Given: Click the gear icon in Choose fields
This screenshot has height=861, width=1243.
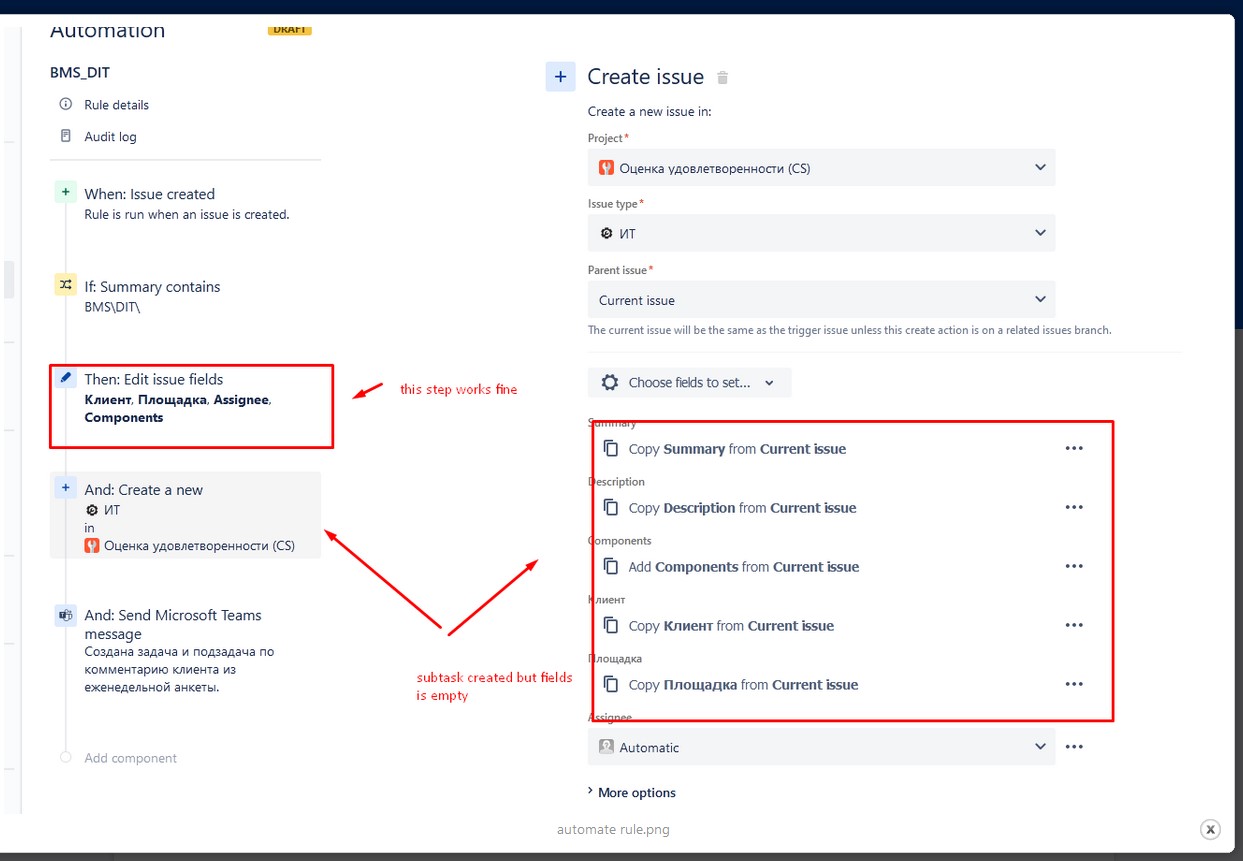Looking at the screenshot, I should (609, 382).
